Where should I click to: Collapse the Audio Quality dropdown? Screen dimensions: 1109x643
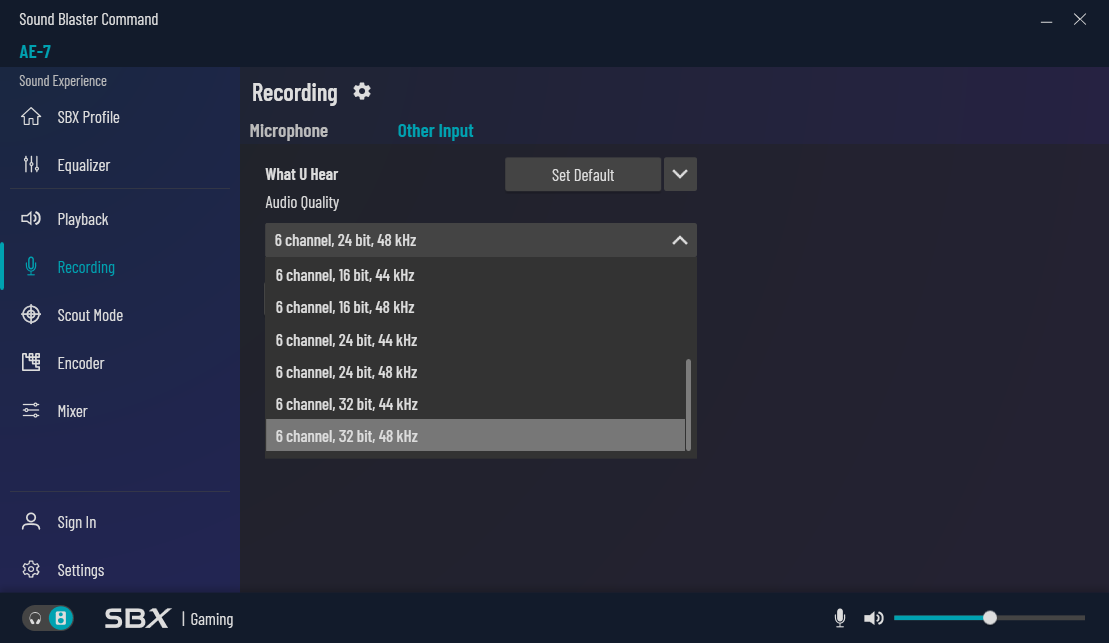point(679,240)
